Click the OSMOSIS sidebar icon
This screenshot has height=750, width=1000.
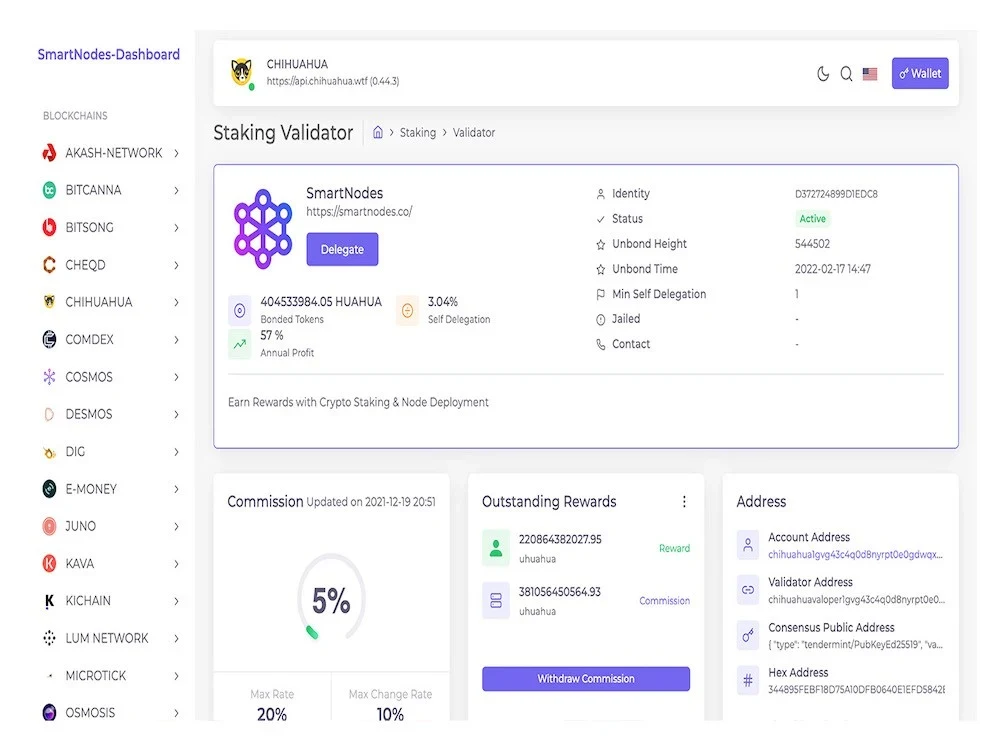pyautogui.click(x=49, y=712)
